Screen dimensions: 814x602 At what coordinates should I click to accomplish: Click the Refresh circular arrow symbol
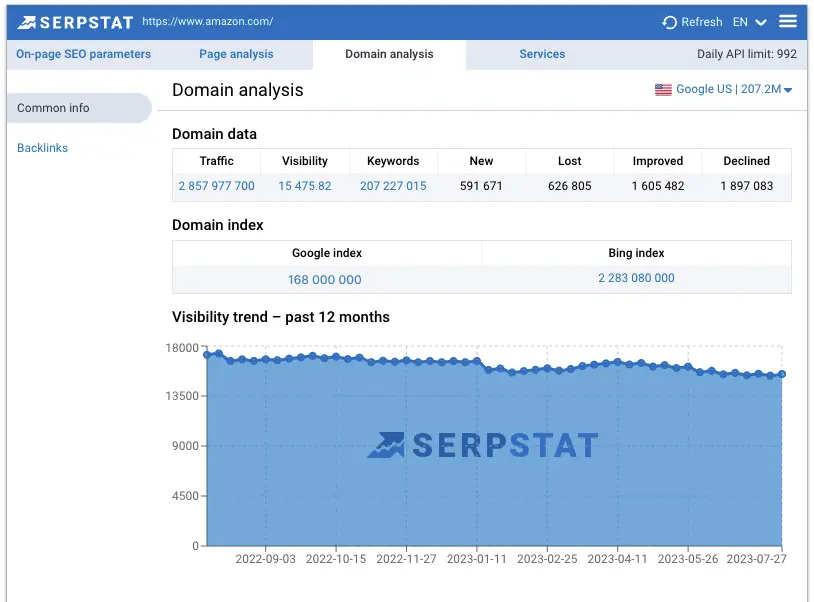(668, 21)
